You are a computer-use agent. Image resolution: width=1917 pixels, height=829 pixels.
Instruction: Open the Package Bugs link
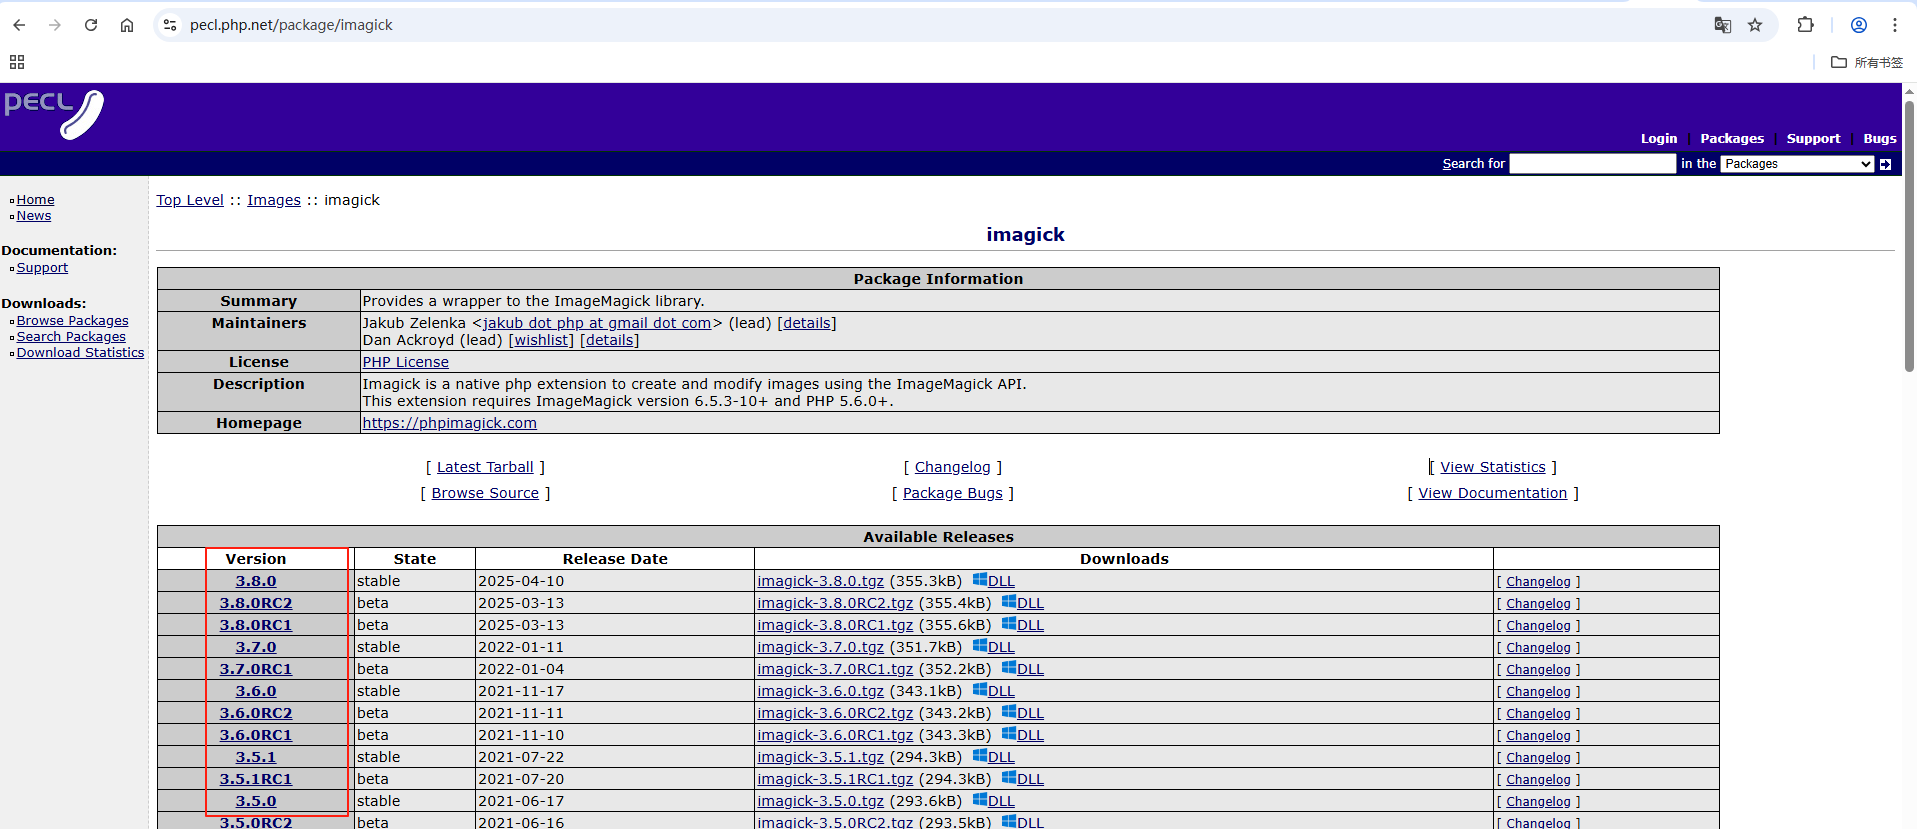click(952, 493)
